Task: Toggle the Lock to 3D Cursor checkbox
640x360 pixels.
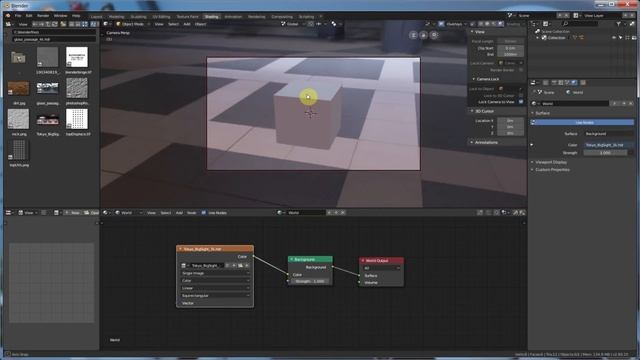Action: [521, 96]
